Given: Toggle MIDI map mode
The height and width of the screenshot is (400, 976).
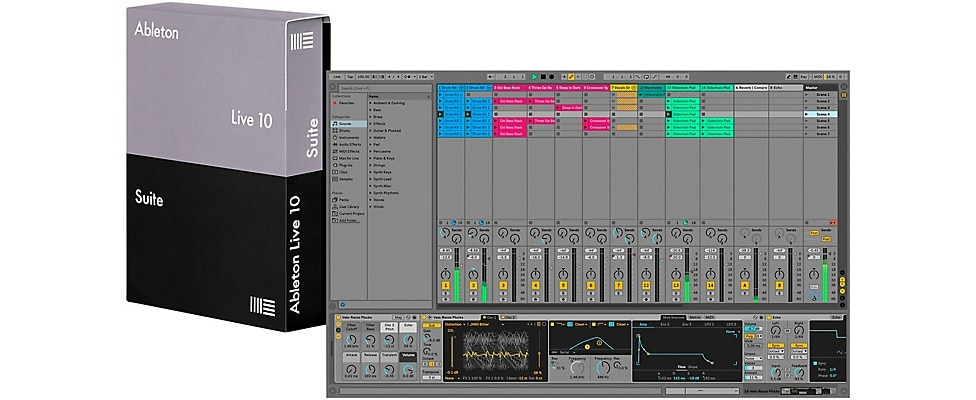Looking at the screenshot, I should (818, 77).
